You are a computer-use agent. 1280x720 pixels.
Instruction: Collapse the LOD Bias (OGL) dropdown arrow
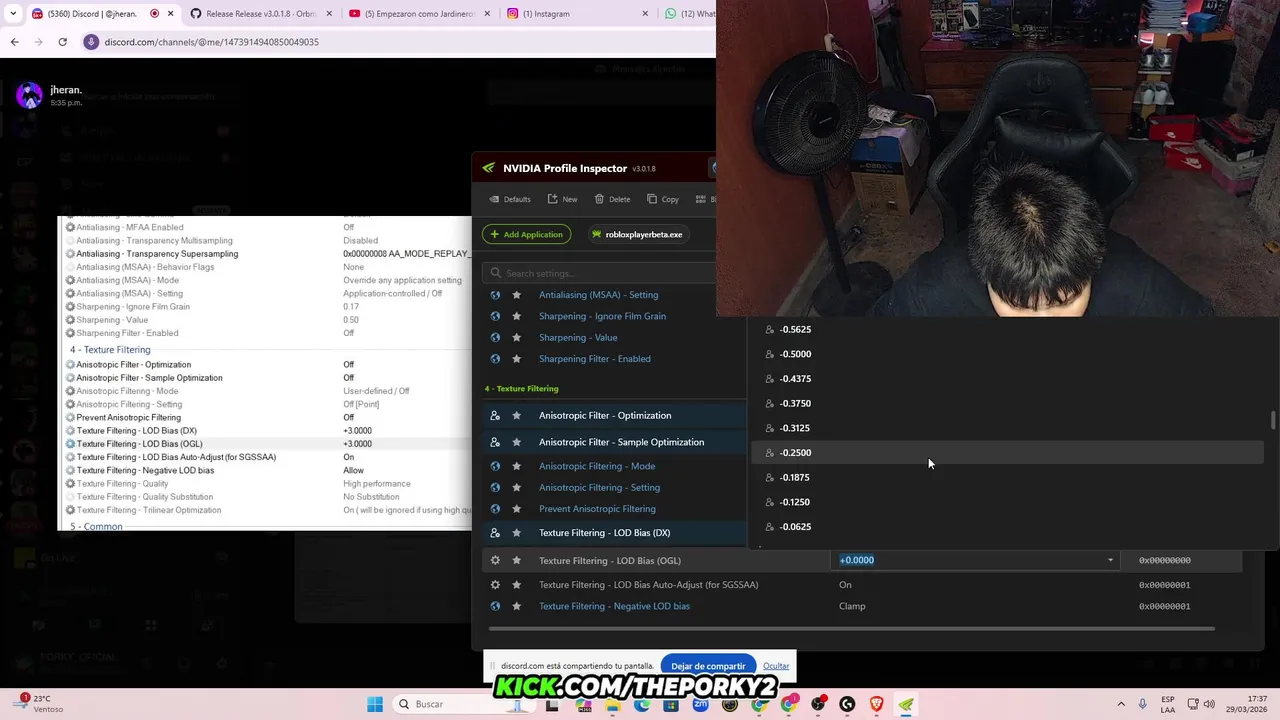tap(1110, 560)
